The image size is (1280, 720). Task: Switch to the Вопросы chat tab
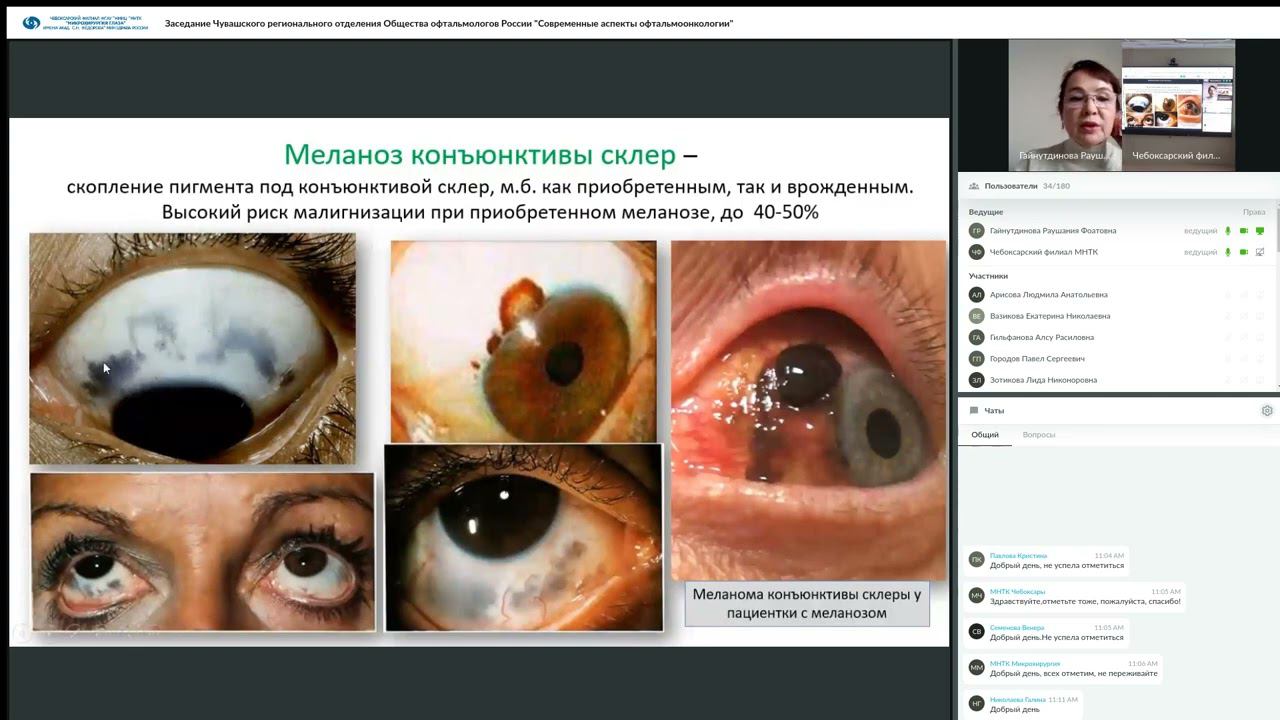pyautogui.click(x=1039, y=435)
